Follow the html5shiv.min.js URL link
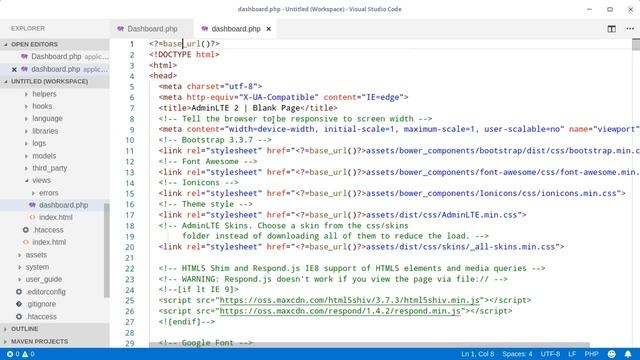 pyautogui.click(x=349, y=300)
